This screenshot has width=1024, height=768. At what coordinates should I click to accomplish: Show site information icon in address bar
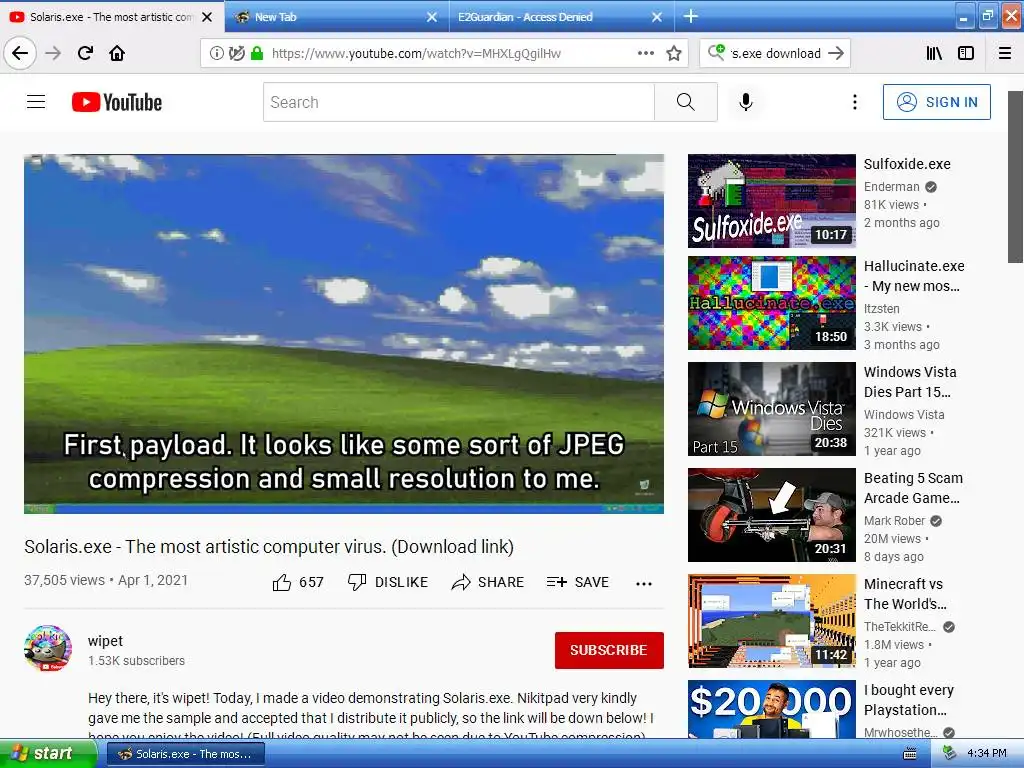(216, 54)
